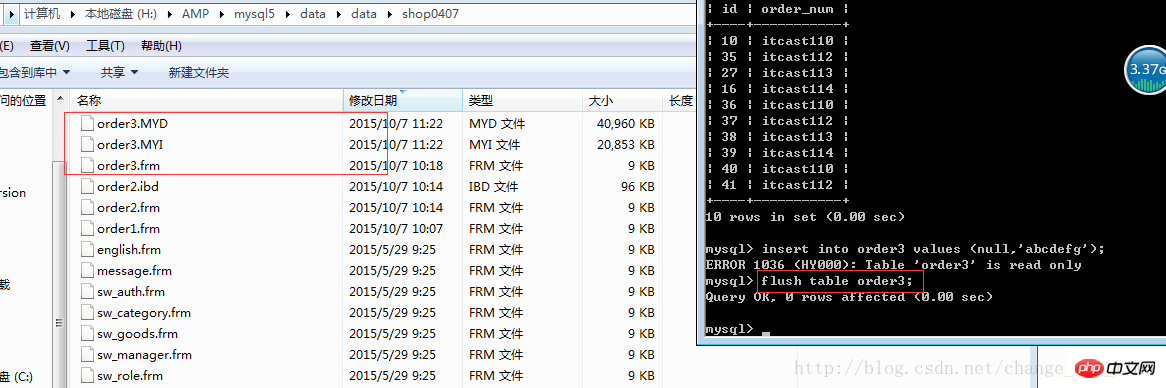Select the file name order2.frm

click(x=128, y=207)
